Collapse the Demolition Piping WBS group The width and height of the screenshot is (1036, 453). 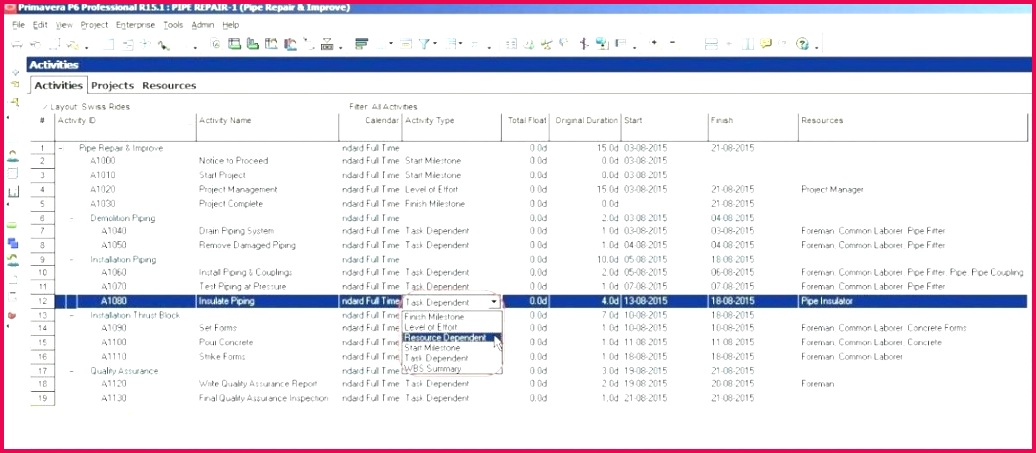(71, 217)
